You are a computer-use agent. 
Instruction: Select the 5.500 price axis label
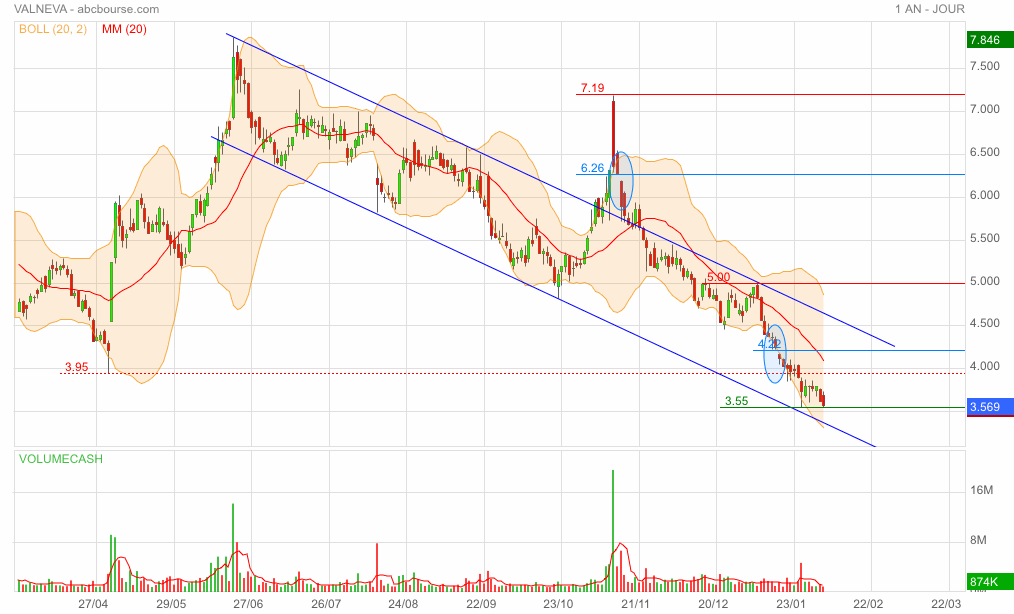coord(984,239)
